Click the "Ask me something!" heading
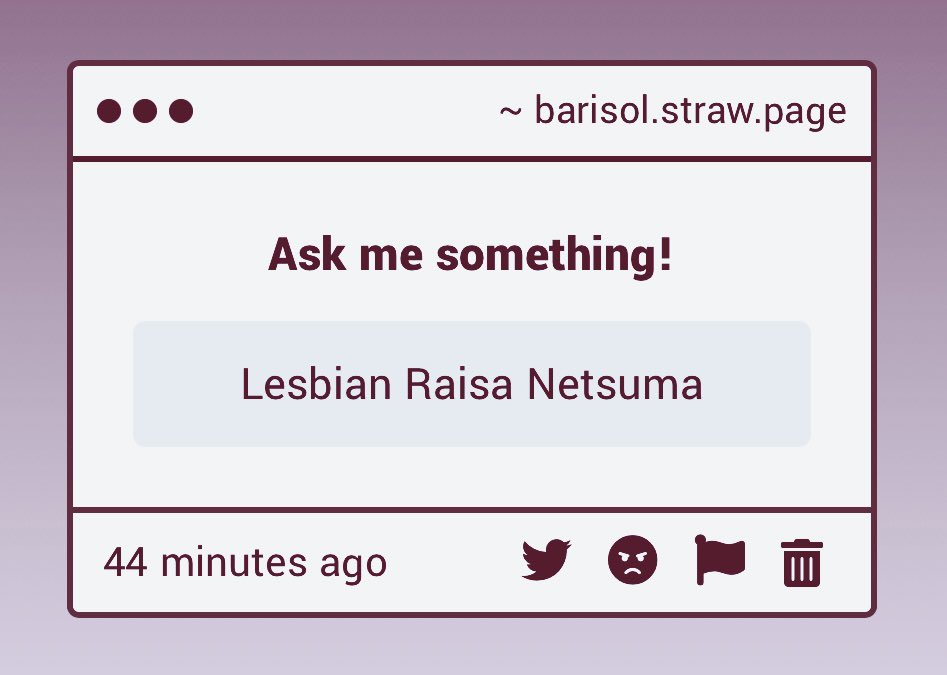 470,255
